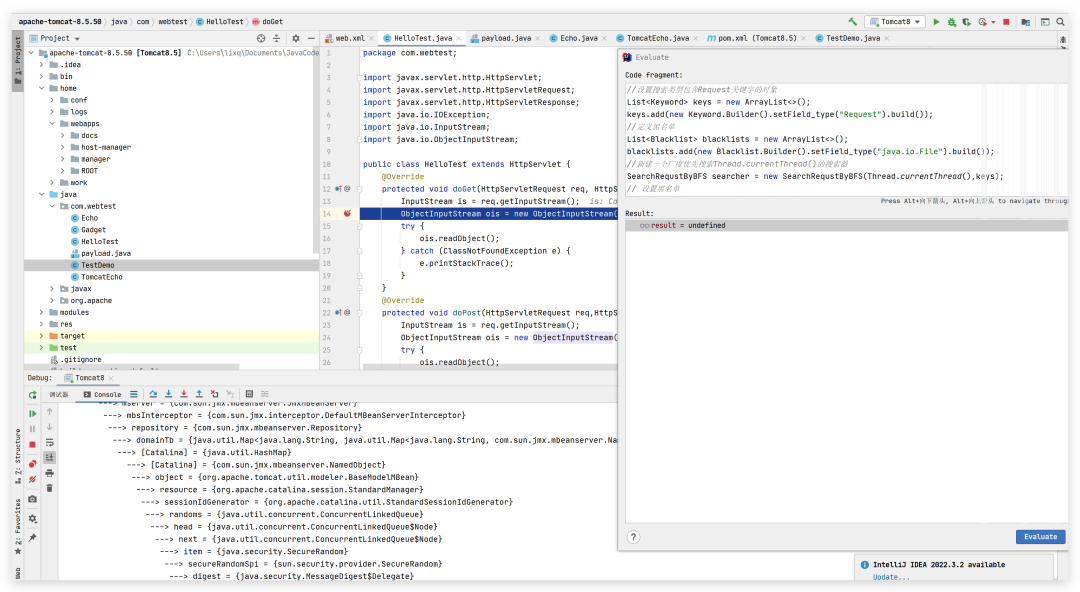
Task: Collapse the webapps folder
Action: pyautogui.click(x=53, y=123)
